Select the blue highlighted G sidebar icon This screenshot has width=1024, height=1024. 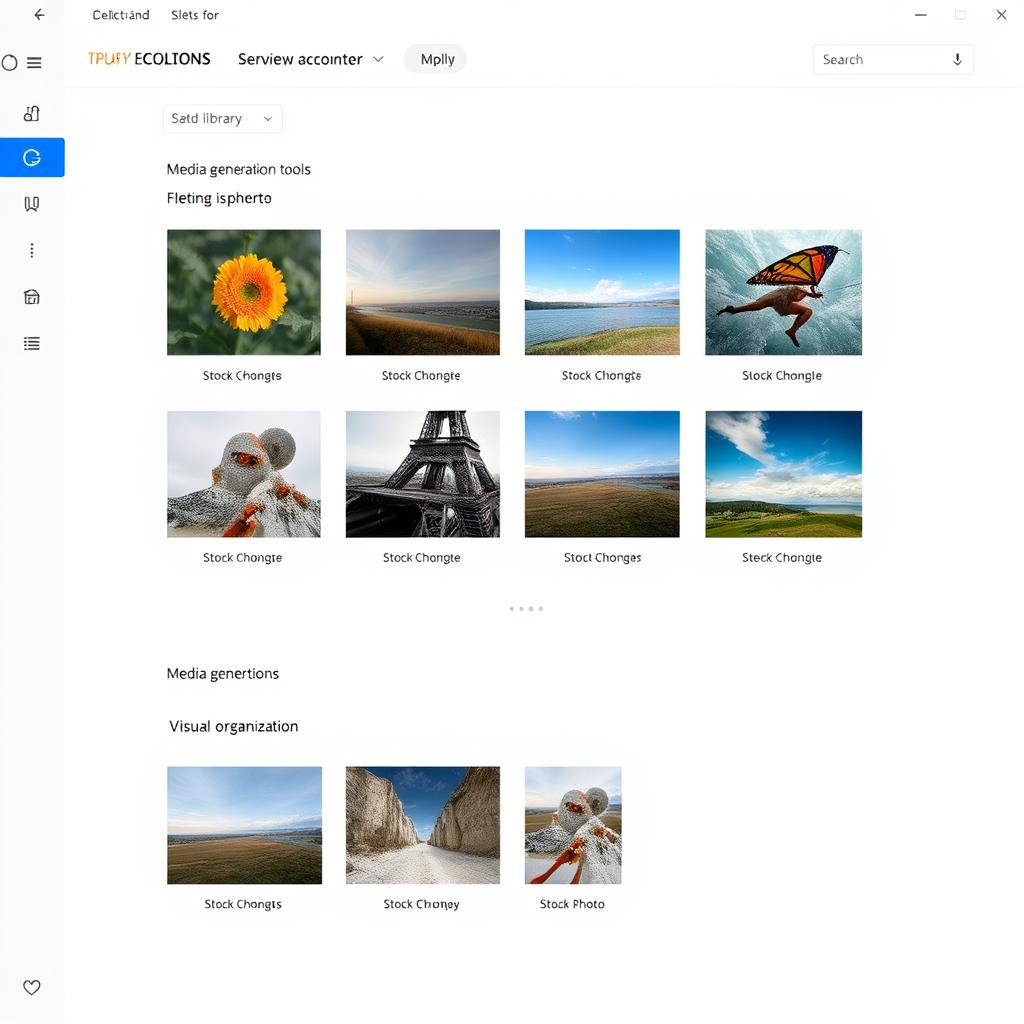[x=31, y=157]
